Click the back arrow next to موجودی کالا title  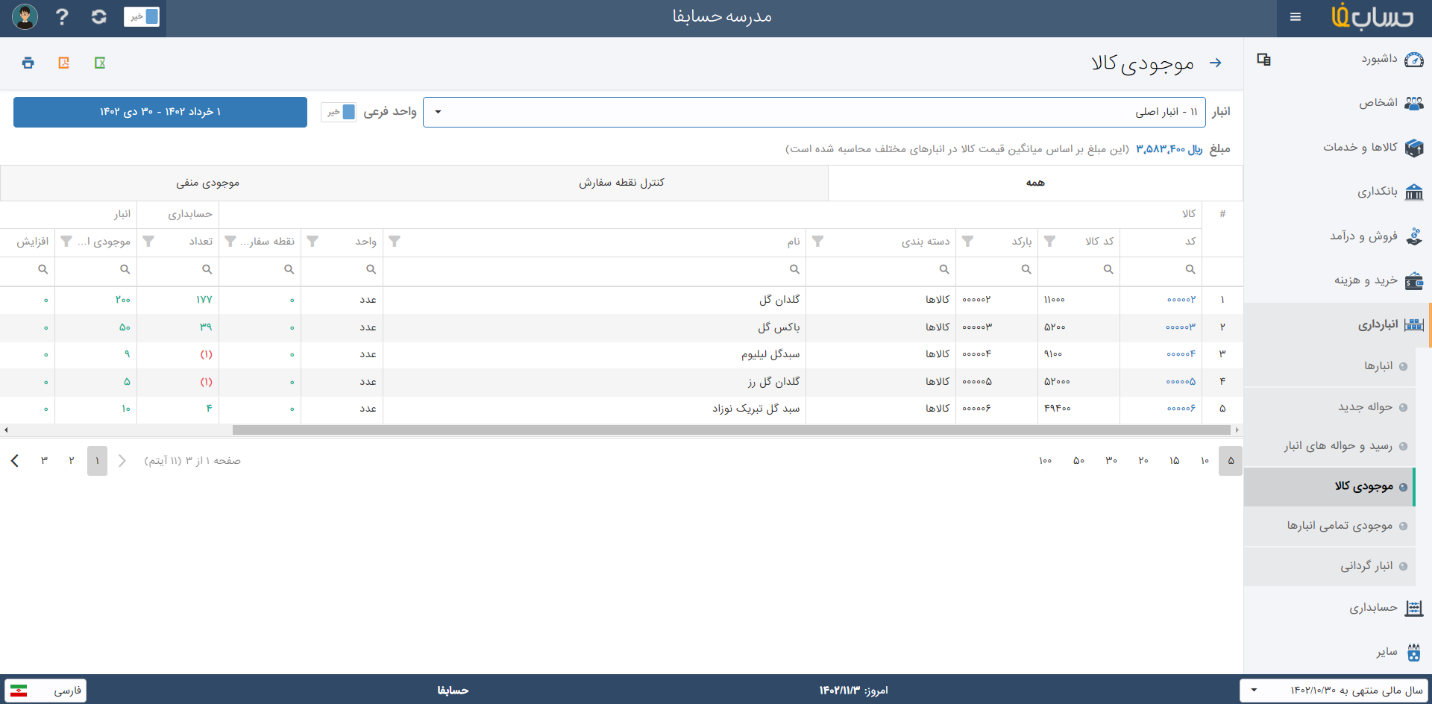tap(1216, 63)
